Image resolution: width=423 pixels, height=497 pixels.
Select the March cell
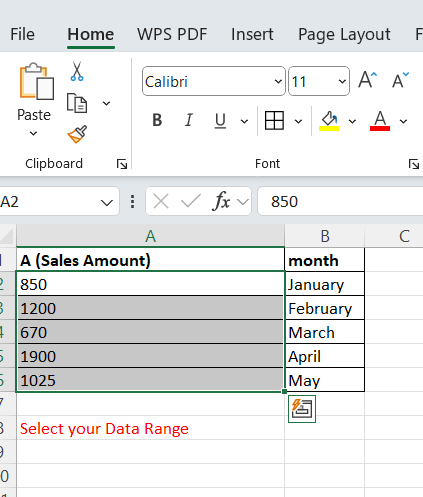[325, 332]
